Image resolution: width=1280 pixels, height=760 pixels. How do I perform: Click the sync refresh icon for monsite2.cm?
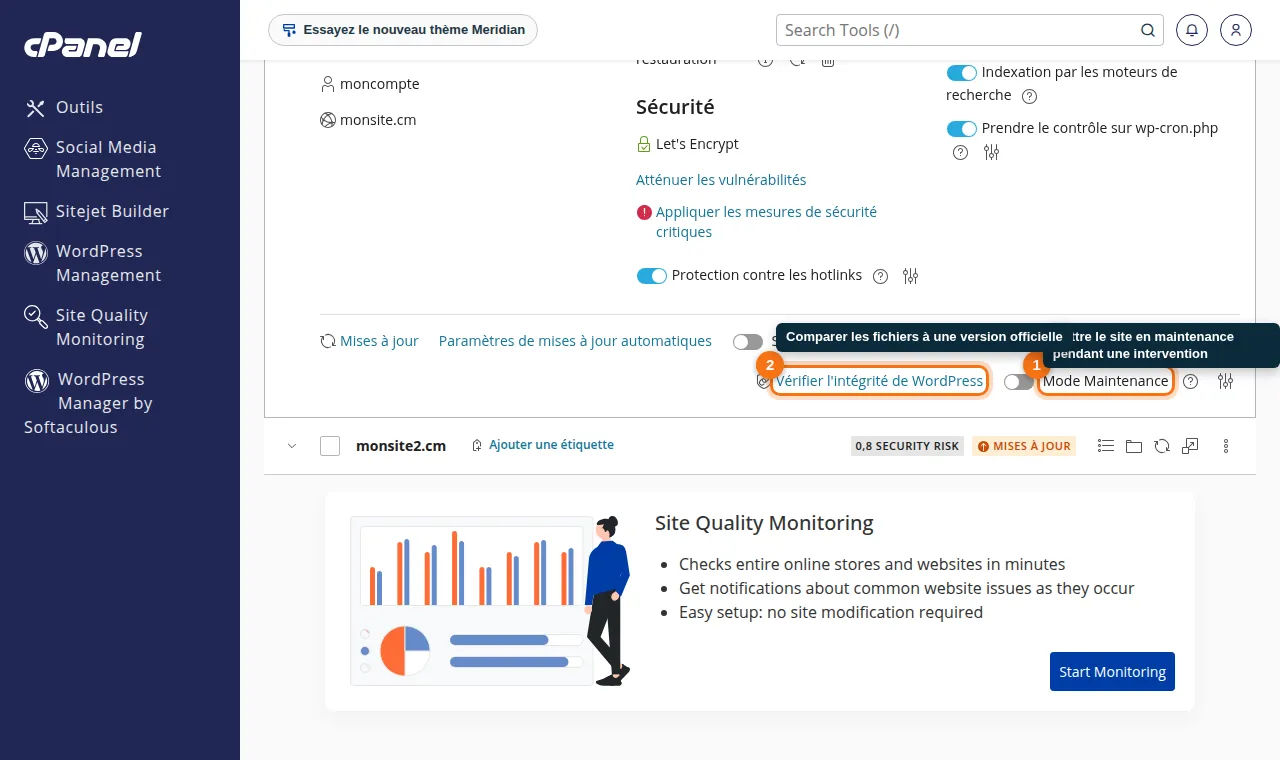1162,446
